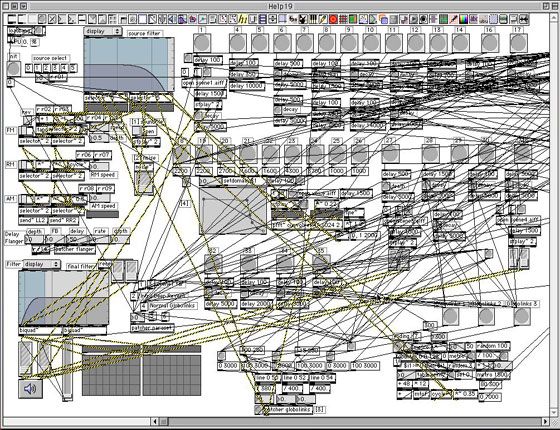Open the display menu above source filter
Image resolution: width=560 pixels, height=430 pixels.
(103, 31)
